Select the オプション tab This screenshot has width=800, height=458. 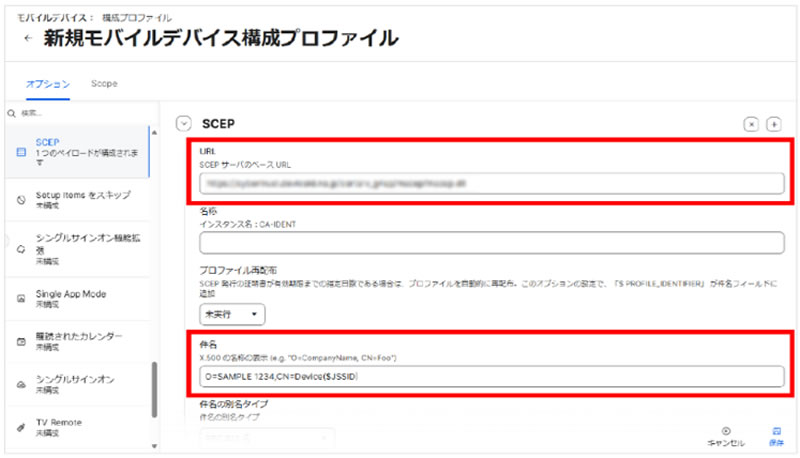(48, 84)
